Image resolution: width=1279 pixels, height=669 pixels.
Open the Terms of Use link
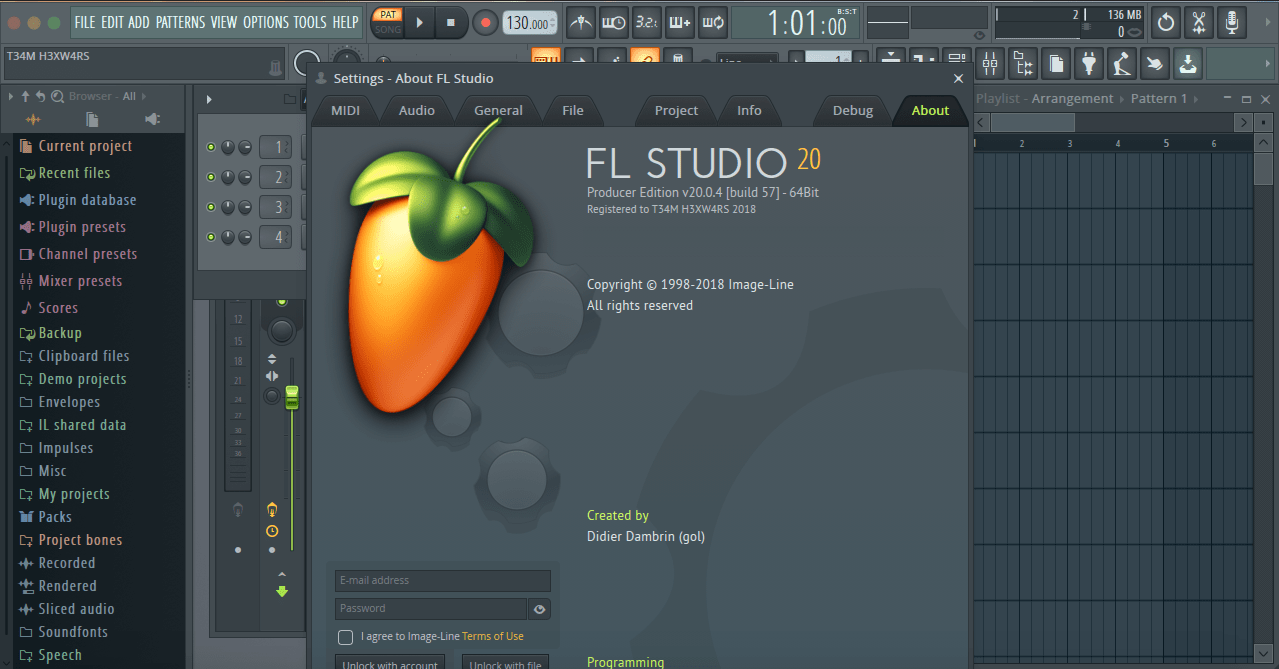493,637
